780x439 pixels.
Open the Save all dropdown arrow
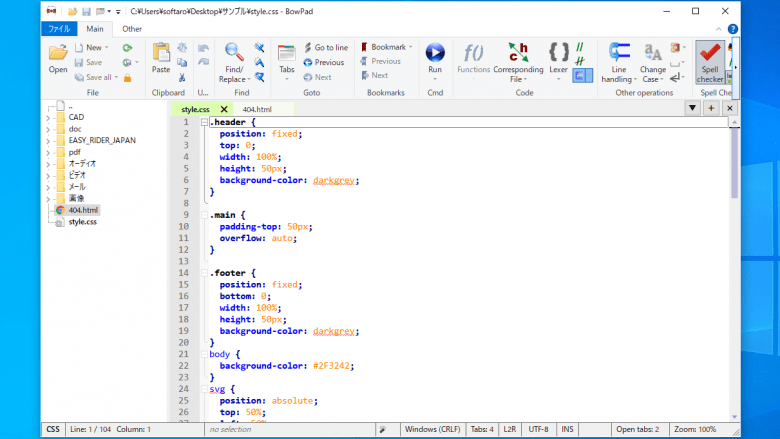pyautogui.click(x=116, y=78)
